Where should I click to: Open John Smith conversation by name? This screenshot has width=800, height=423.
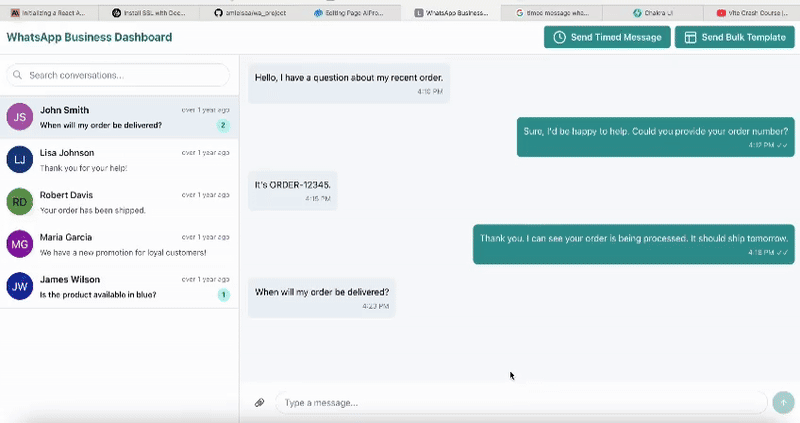point(64,110)
